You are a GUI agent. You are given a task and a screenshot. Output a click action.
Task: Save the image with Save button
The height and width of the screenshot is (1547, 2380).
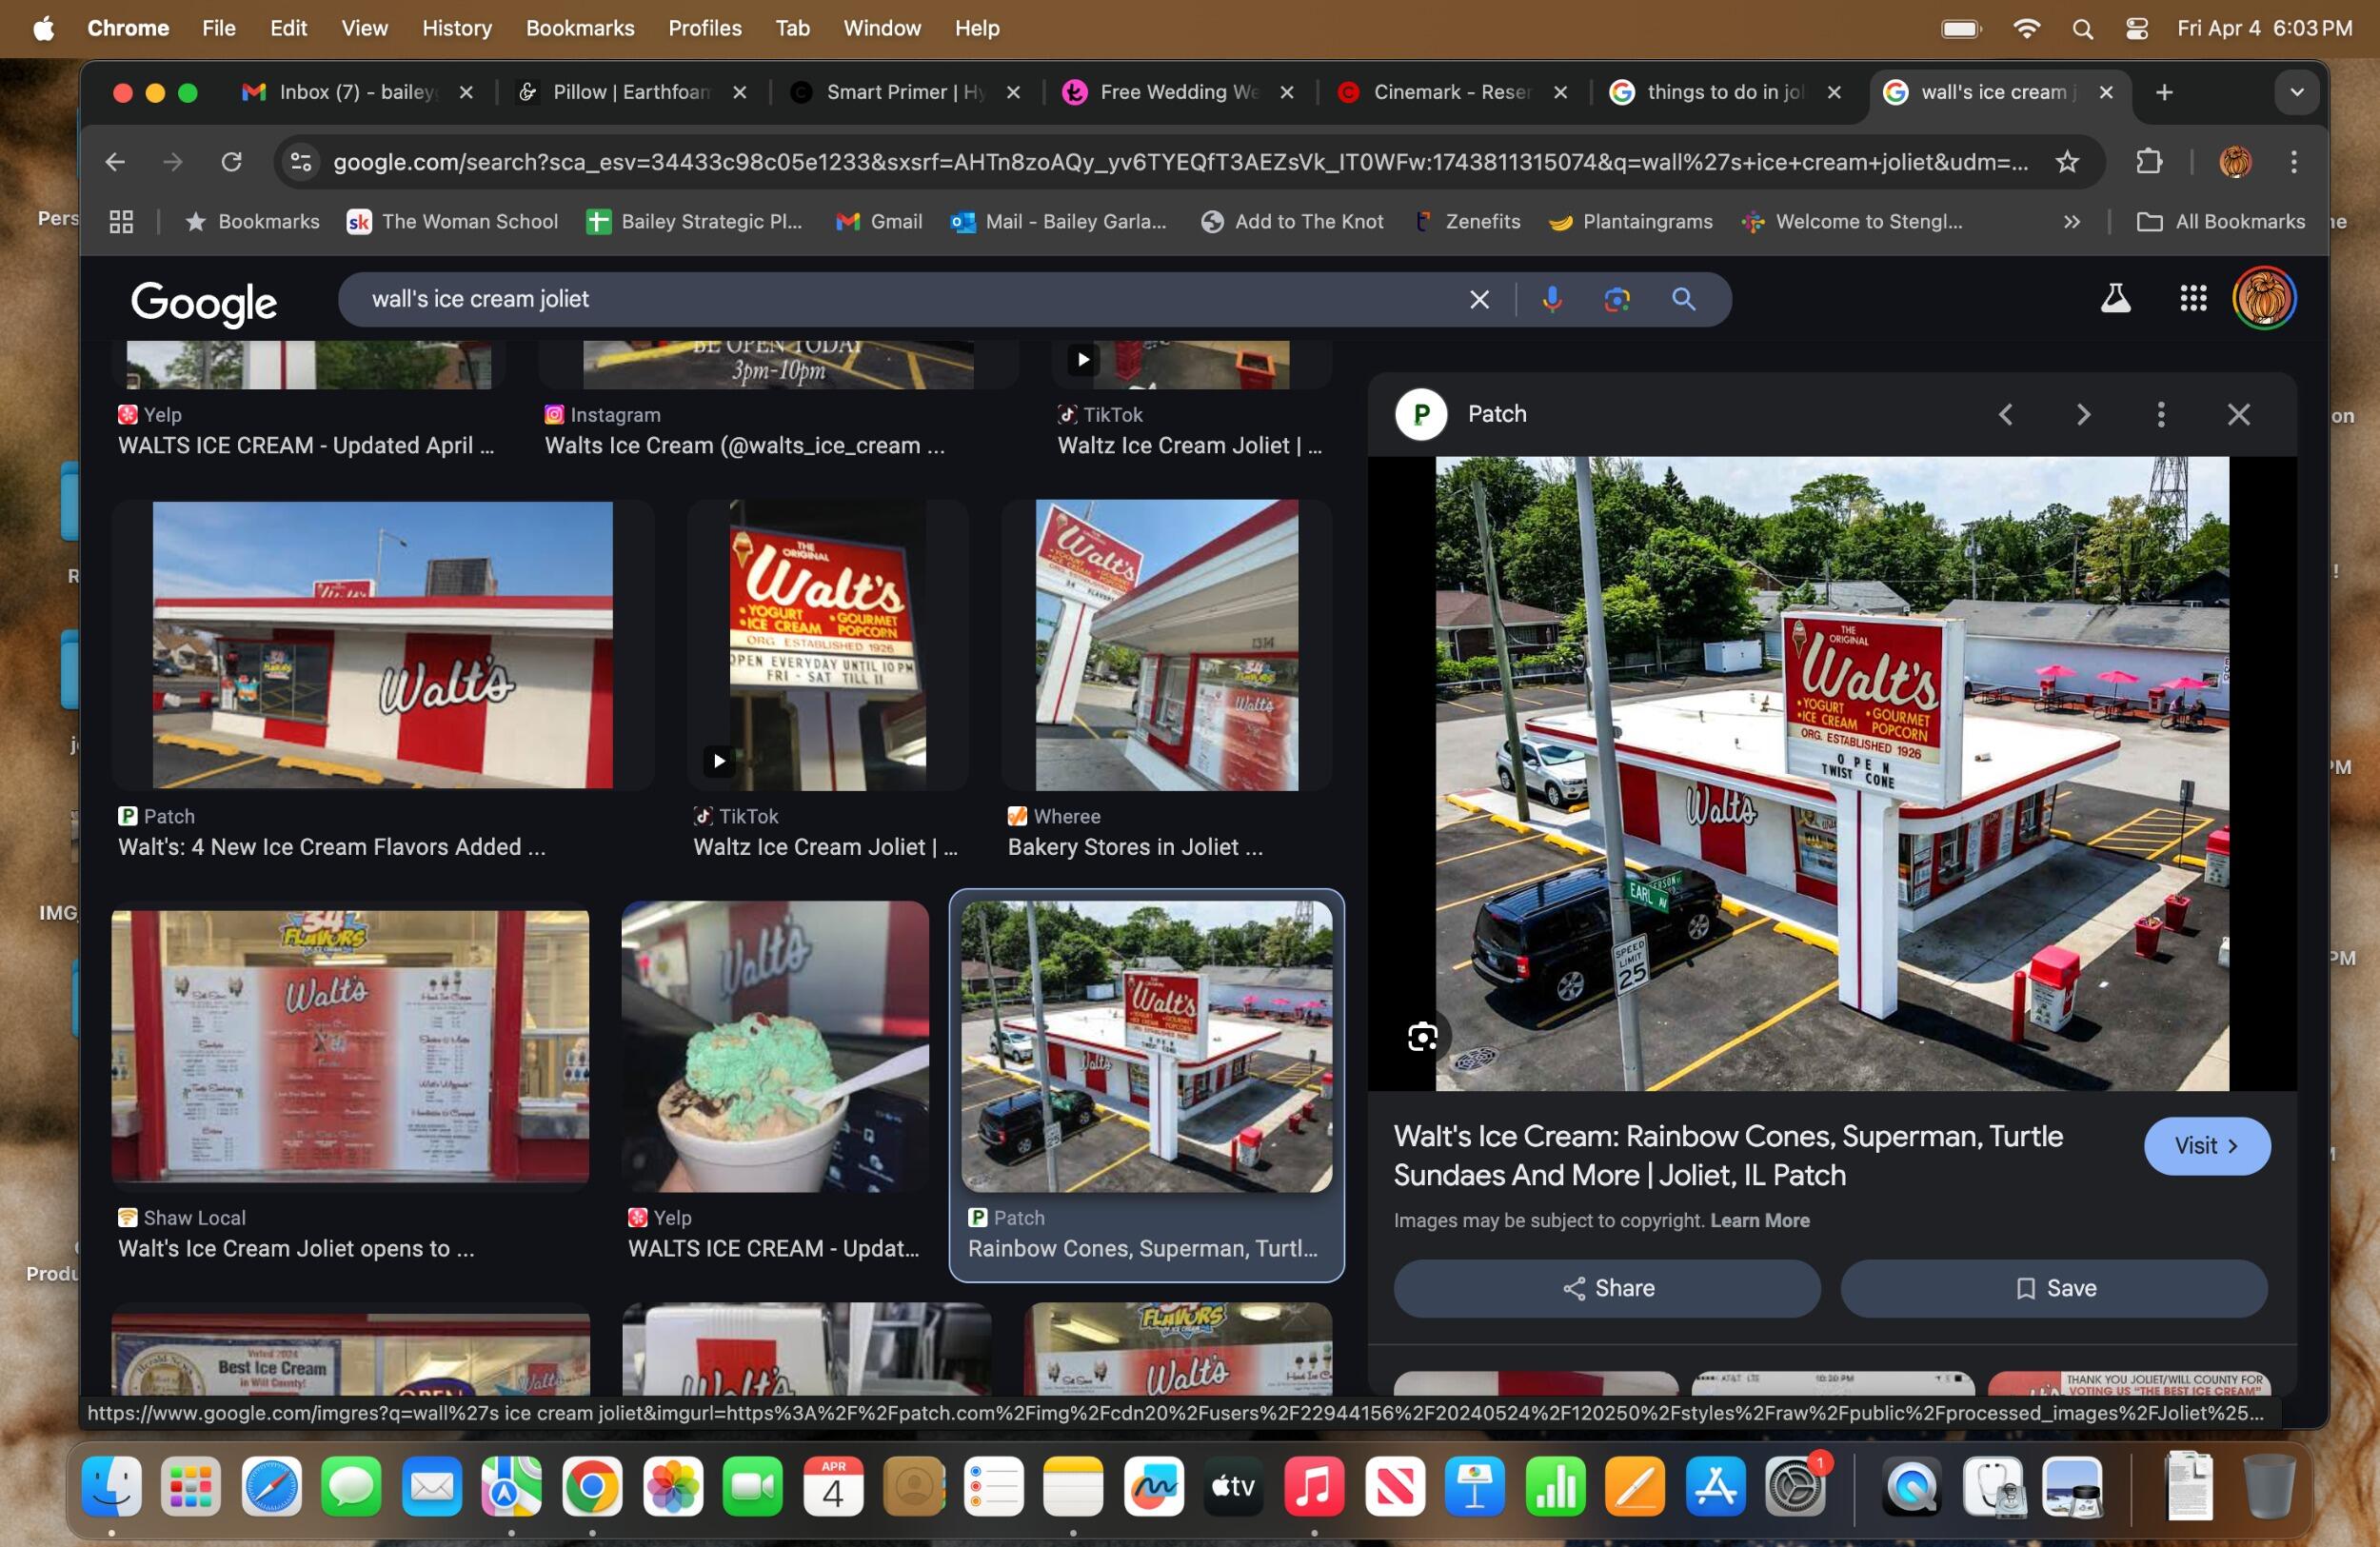tap(2054, 1288)
